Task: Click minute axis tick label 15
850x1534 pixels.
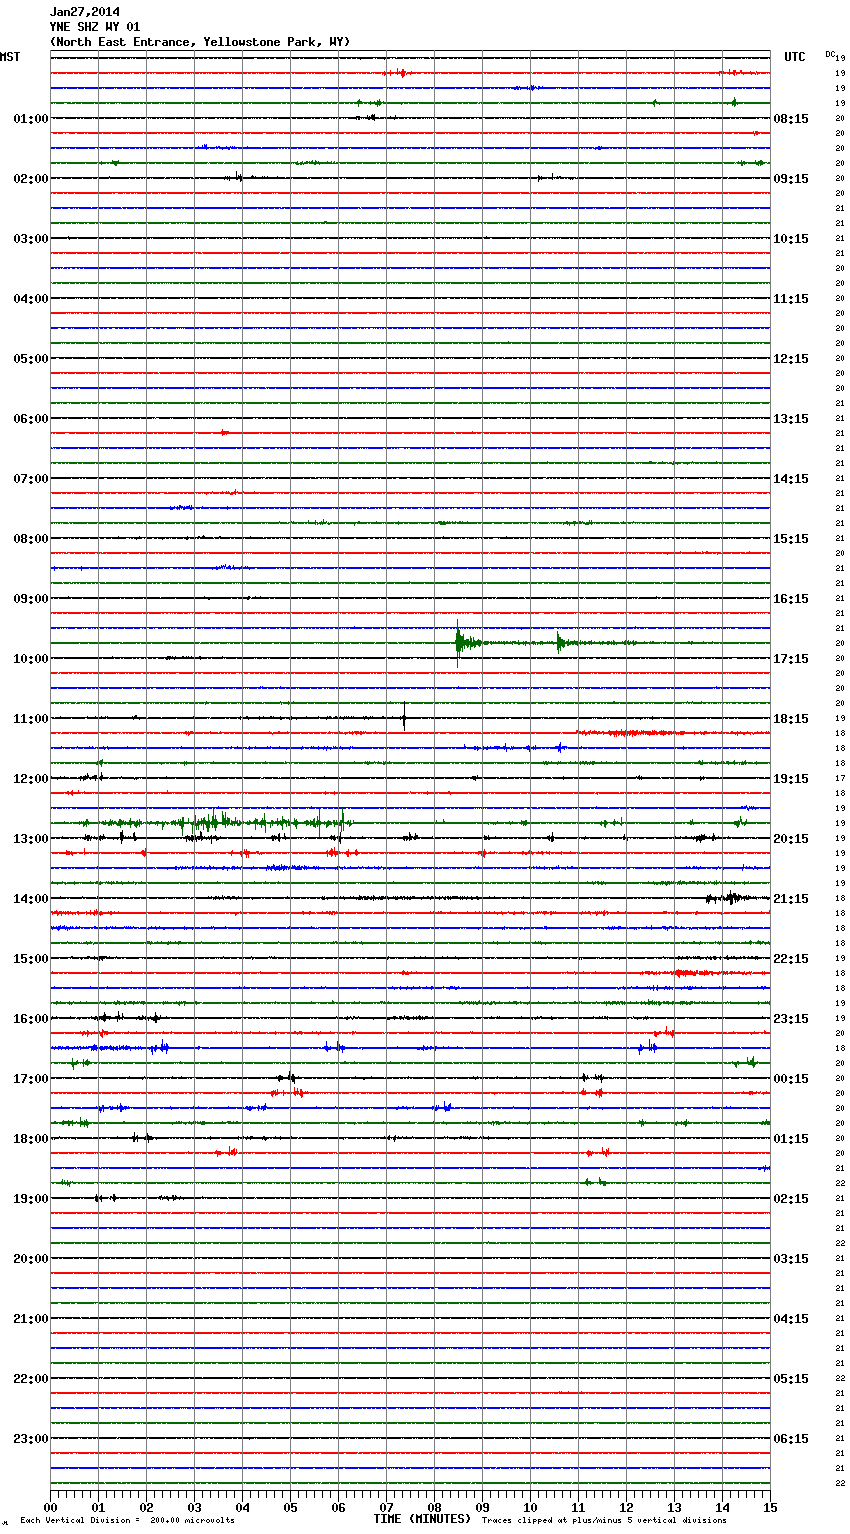Action: tap(770, 1507)
